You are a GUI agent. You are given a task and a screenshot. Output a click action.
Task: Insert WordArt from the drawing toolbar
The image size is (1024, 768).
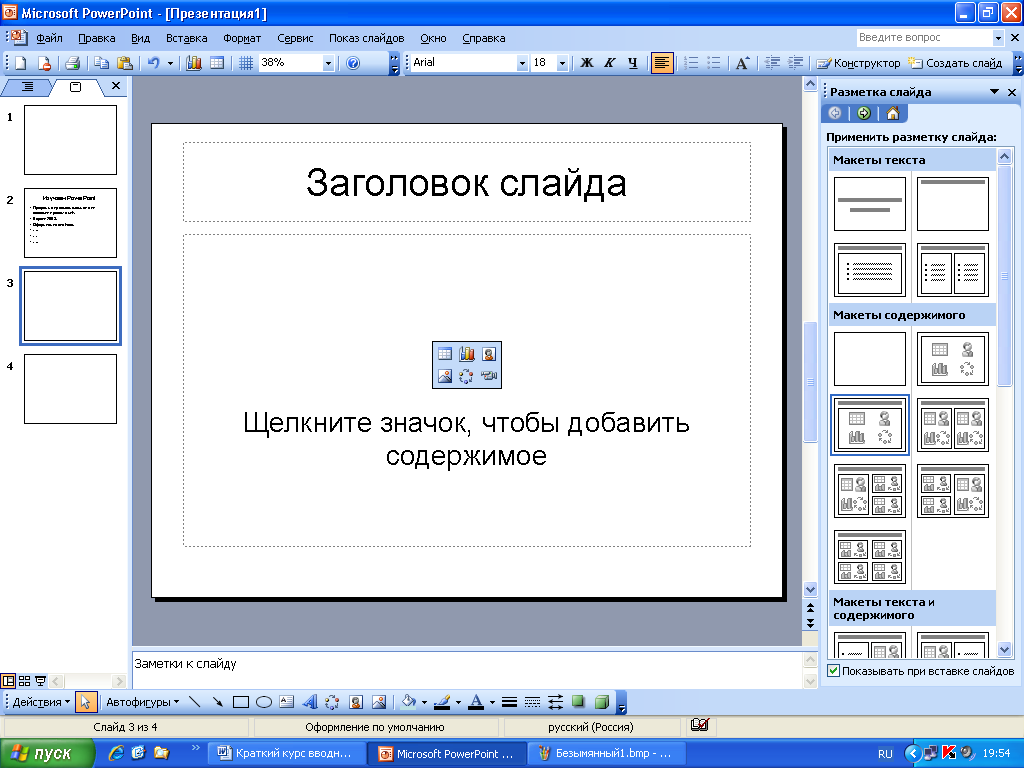310,702
